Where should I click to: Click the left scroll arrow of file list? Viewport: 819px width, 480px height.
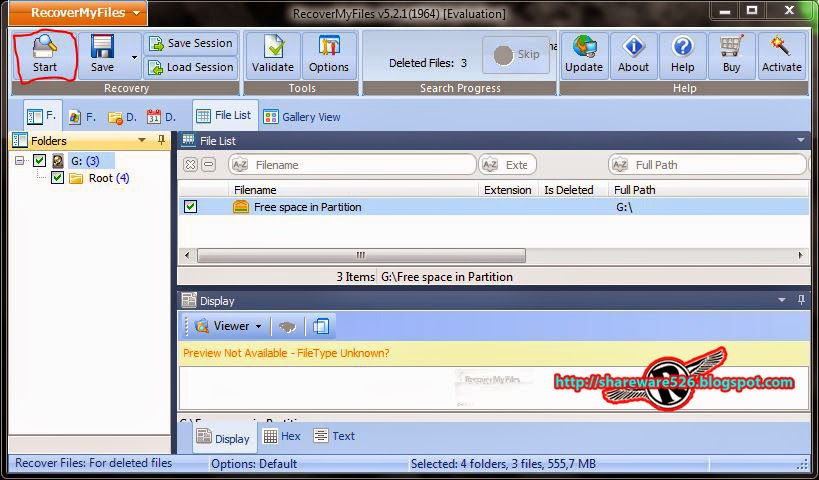coord(188,255)
